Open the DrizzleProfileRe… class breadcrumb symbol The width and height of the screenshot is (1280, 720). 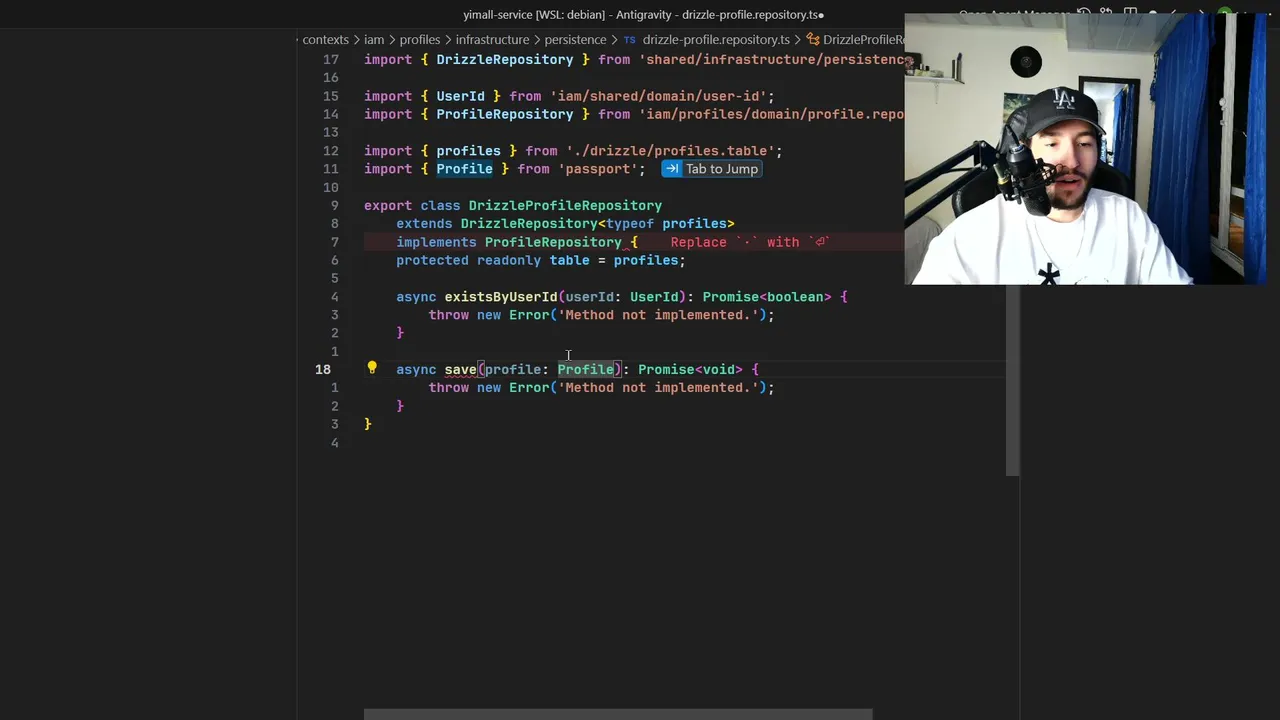(x=863, y=40)
